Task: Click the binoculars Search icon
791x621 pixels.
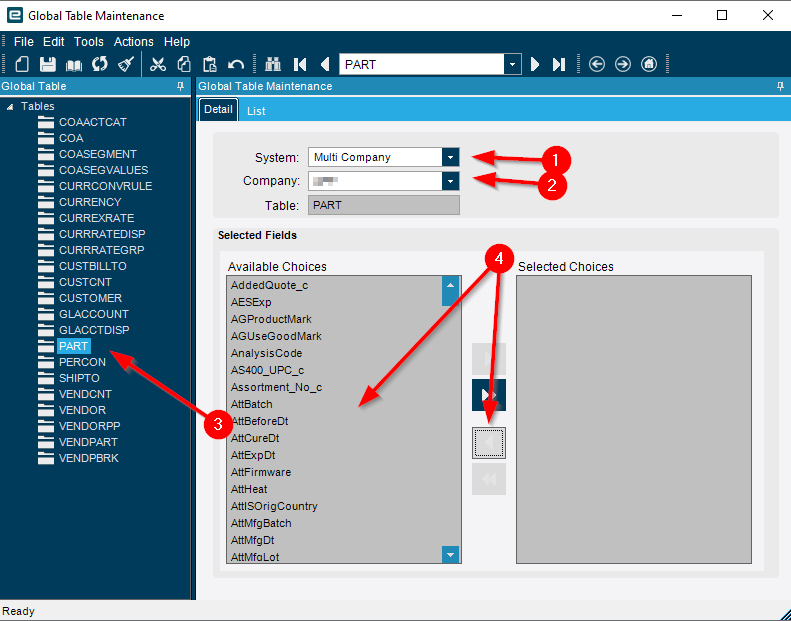Action: point(275,64)
